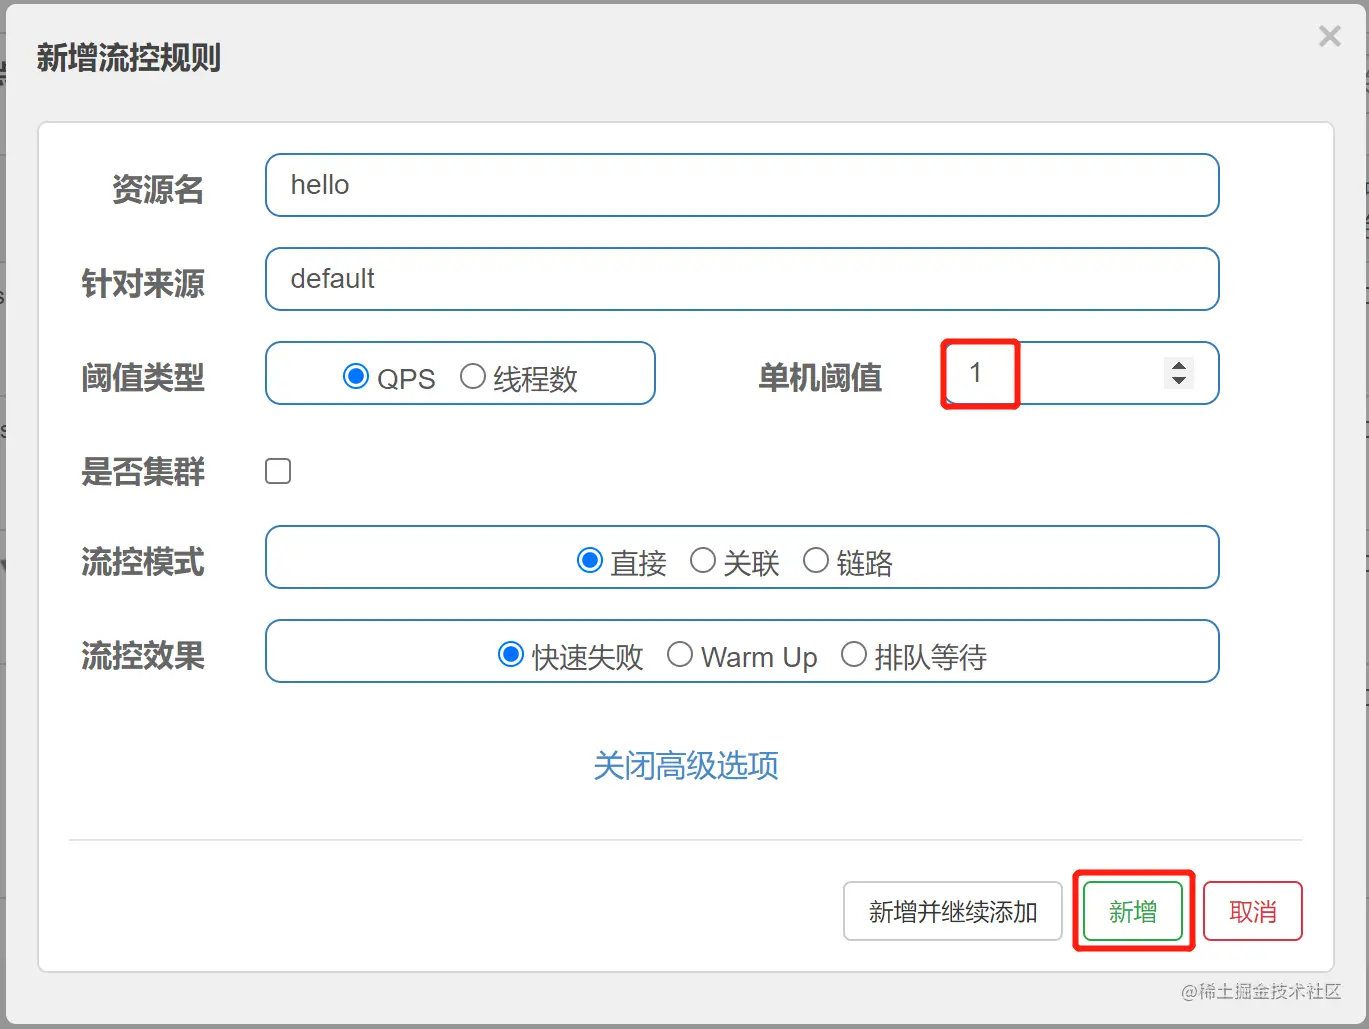Click the 资源名 input field containing hello
1369x1029 pixels.
[x=742, y=185]
